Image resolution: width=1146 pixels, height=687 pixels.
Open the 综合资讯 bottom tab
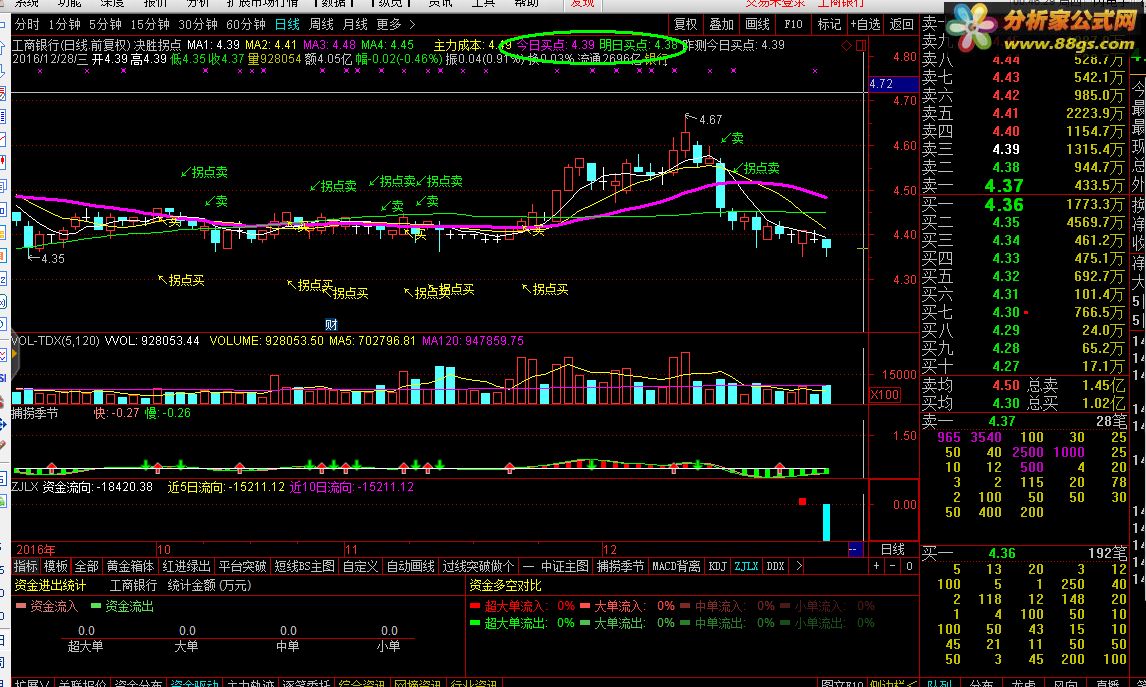pyautogui.click(x=361, y=683)
